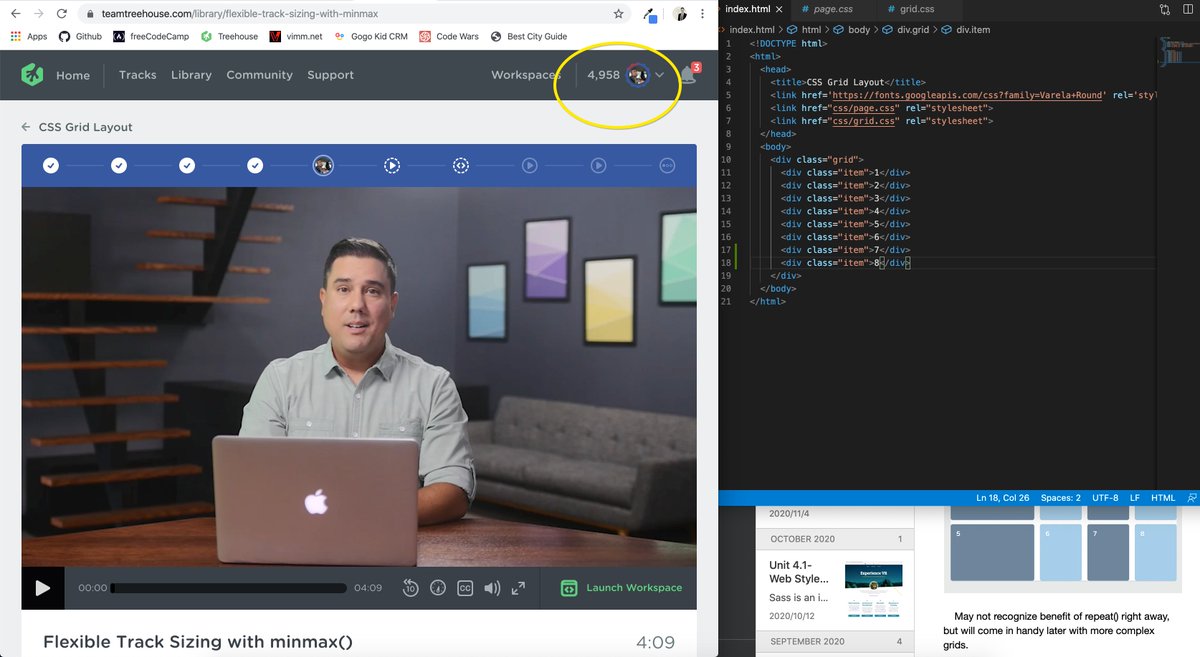Toggle closed captions

(x=464, y=588)
